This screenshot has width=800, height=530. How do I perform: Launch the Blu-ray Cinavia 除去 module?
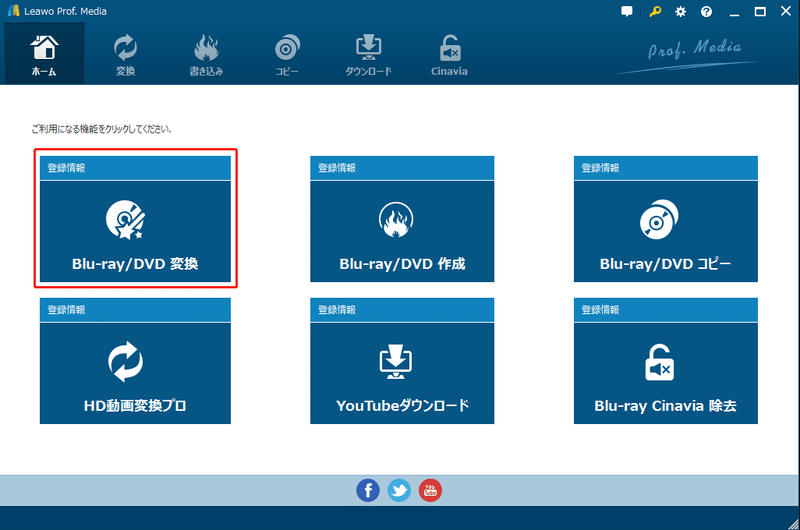(666, 373)
